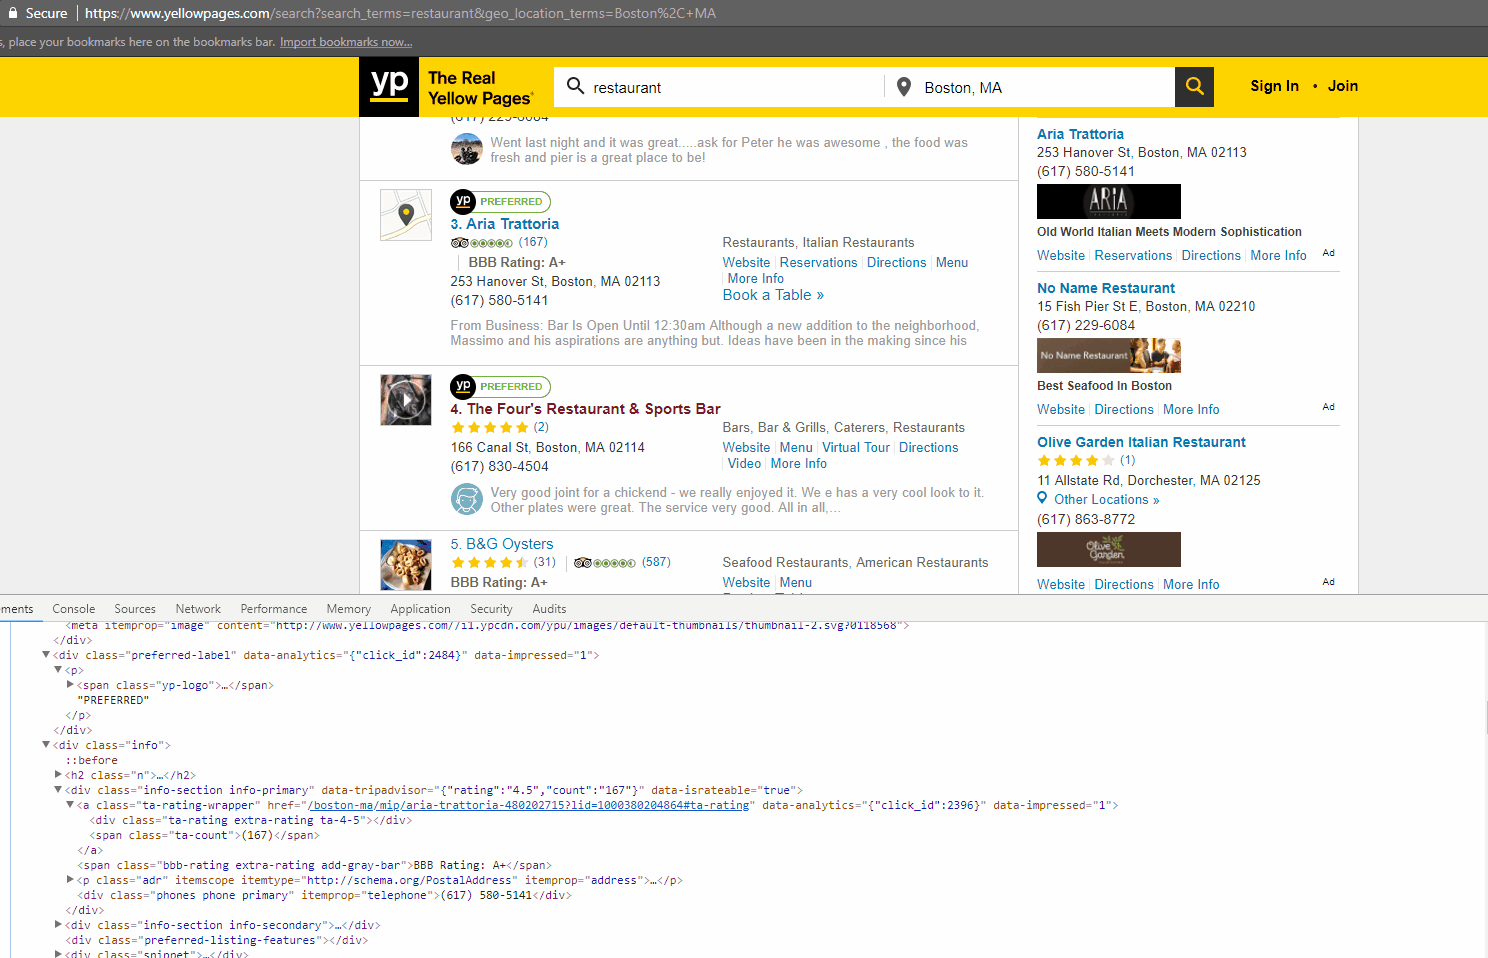Click the YP logo beside The Real Yellow Pages
Viewport: 1488px width, 958px height.
pyautogui.click(x=388, y=87)
